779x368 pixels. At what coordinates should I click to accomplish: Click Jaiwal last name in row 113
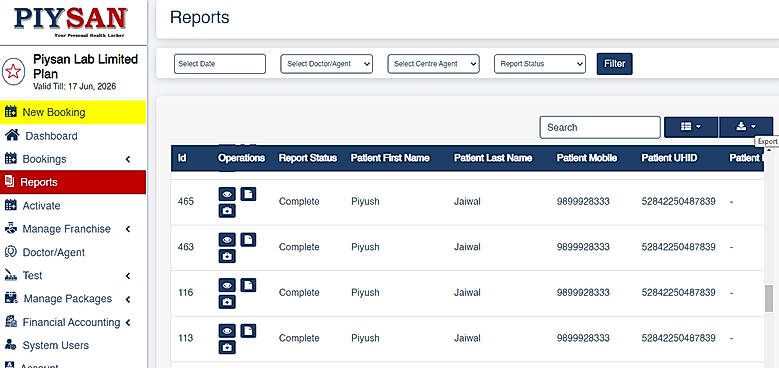pos(467,338)
